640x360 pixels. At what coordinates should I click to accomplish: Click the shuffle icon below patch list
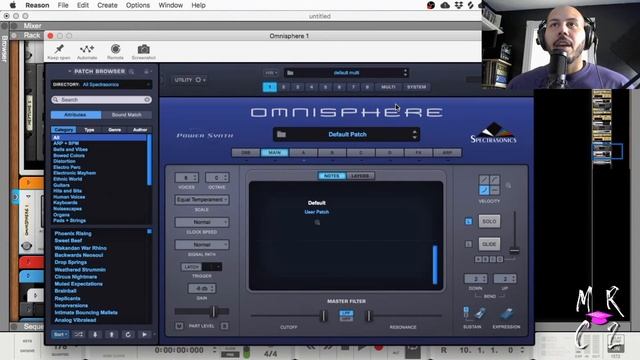click(x=78, y=334)
